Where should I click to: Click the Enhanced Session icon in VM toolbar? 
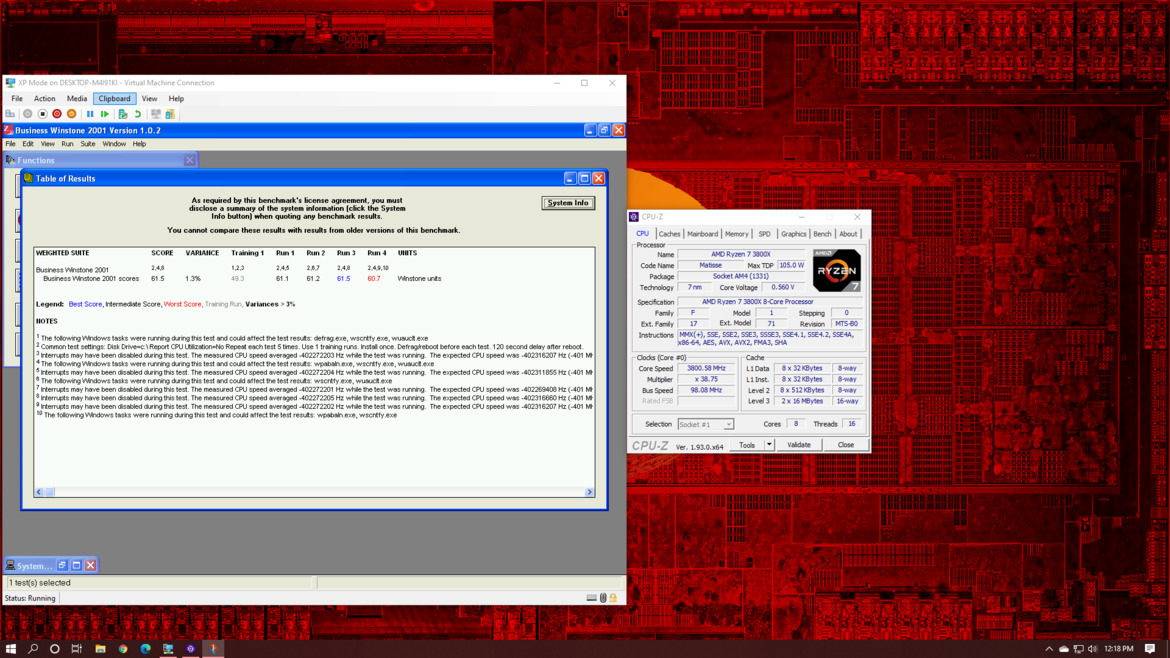coord(156,114)
